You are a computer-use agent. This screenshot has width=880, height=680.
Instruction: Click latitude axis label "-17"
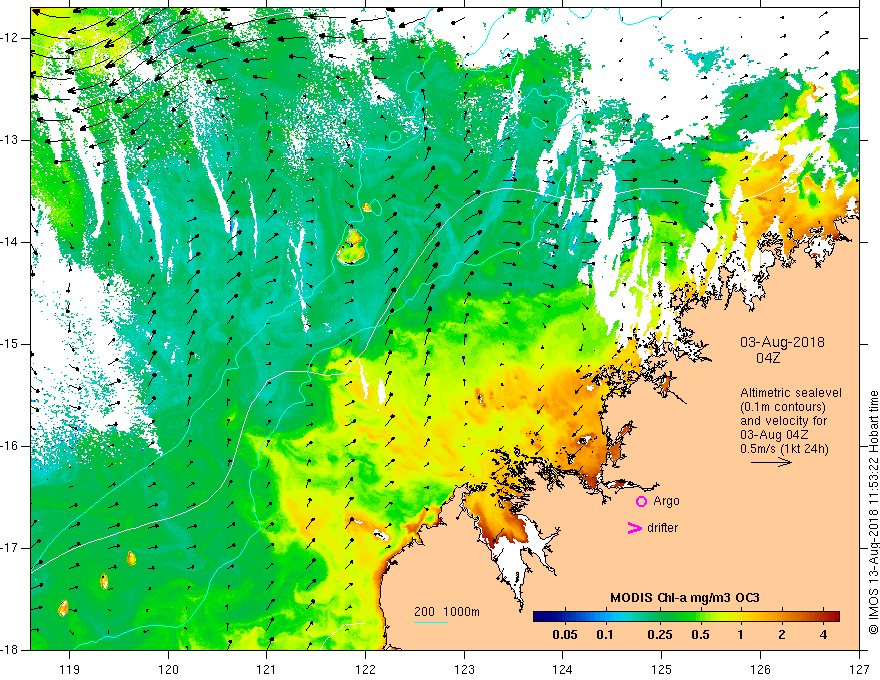point(11,548)
